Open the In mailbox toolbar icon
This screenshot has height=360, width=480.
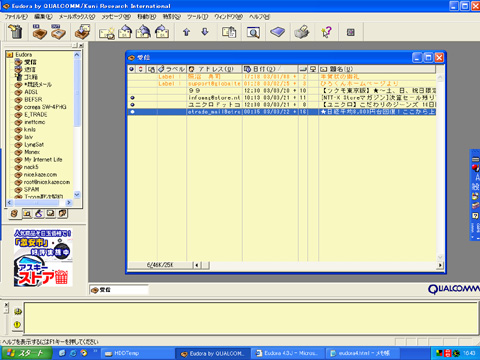[40, 32]
